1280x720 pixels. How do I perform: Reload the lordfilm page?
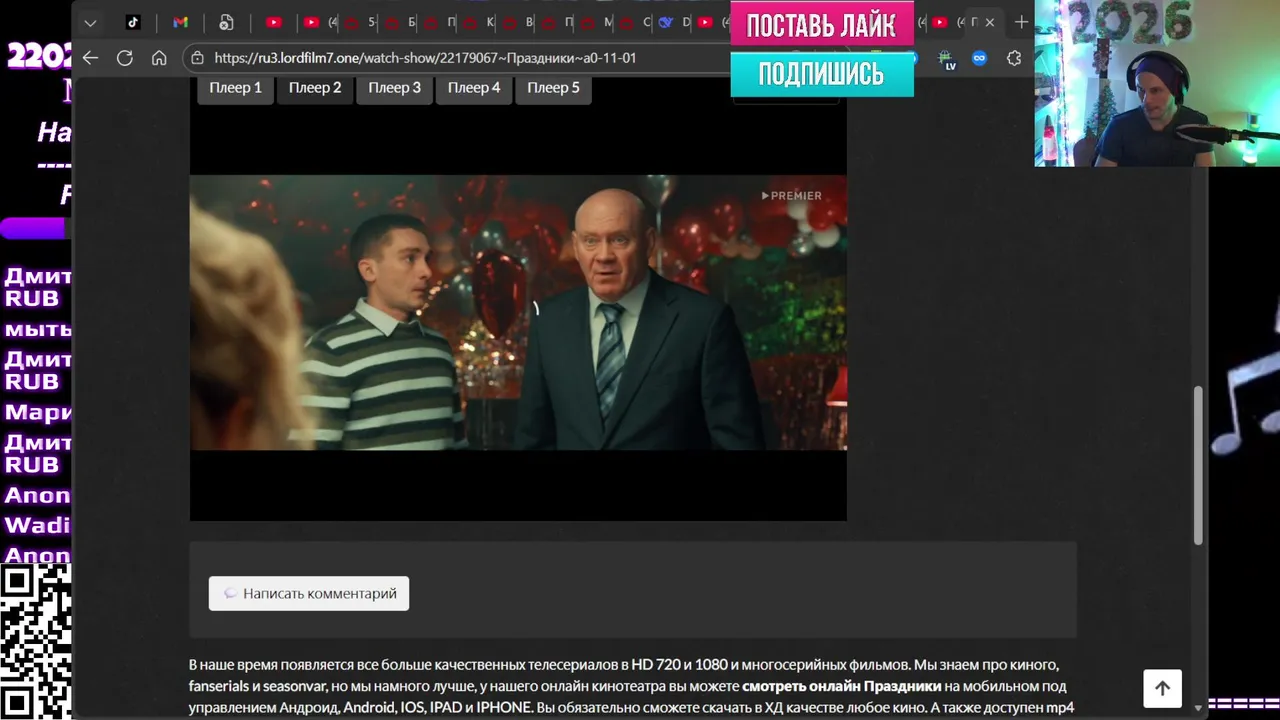pyautogui.click(x=125, y=58)
